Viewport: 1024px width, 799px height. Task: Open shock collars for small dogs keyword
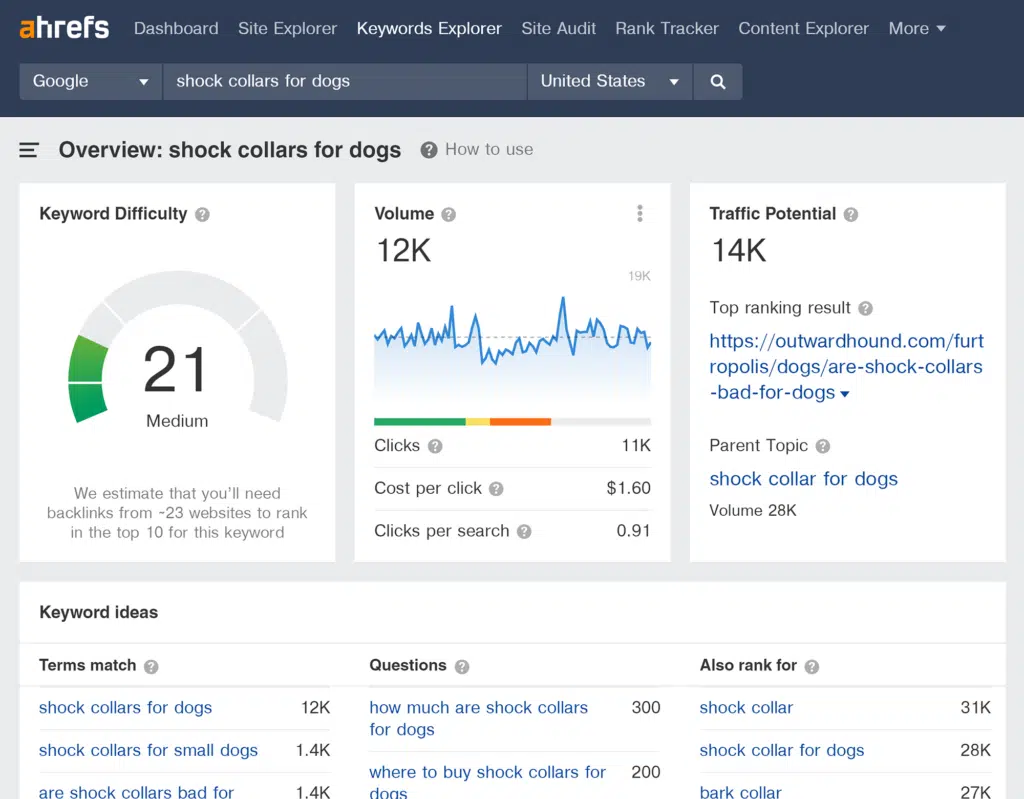[148, 750]
